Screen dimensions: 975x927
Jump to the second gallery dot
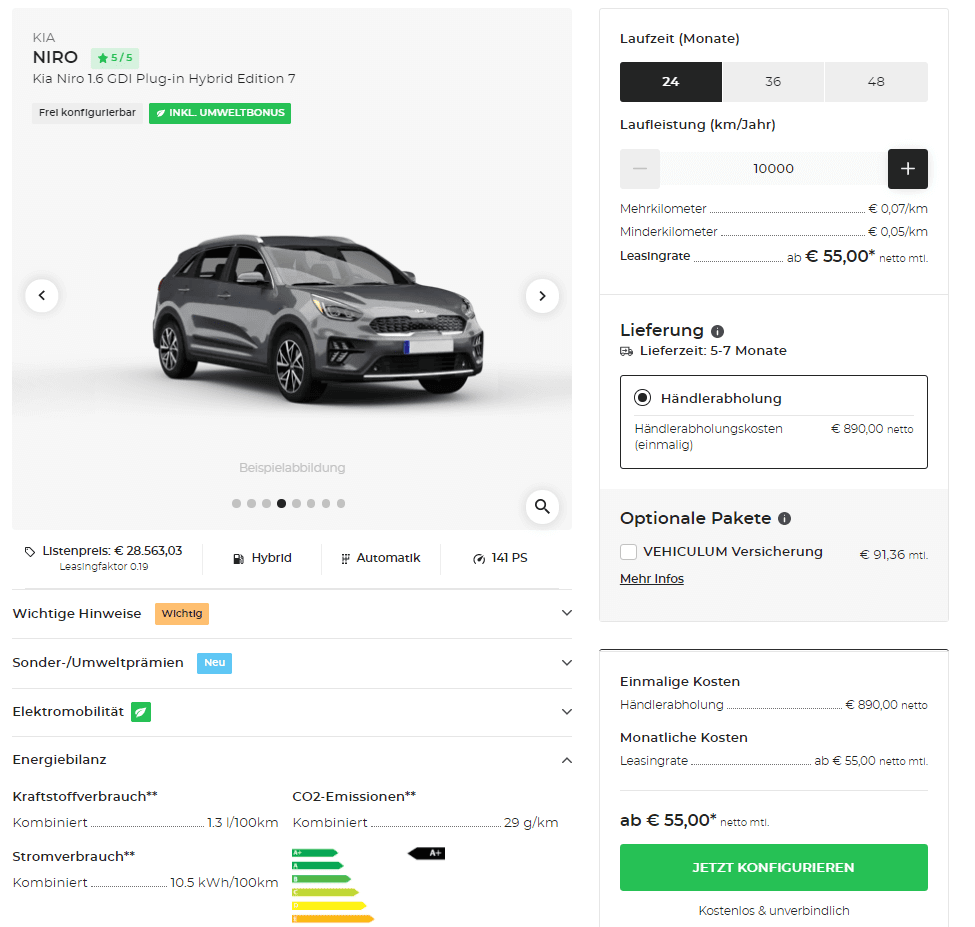(251, 504)
